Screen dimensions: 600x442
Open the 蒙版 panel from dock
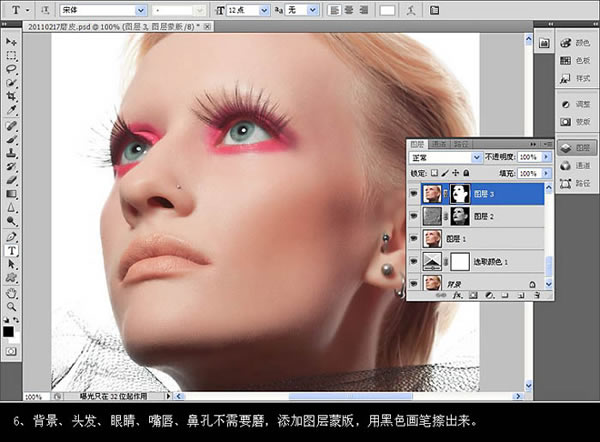[576, 122]
